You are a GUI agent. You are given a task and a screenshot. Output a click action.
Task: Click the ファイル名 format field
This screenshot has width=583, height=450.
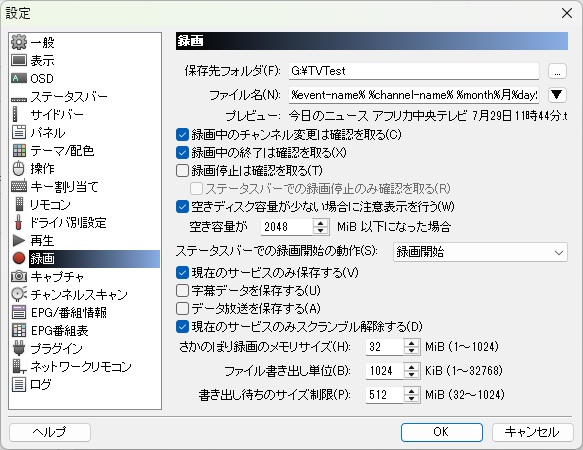[413, 95]
